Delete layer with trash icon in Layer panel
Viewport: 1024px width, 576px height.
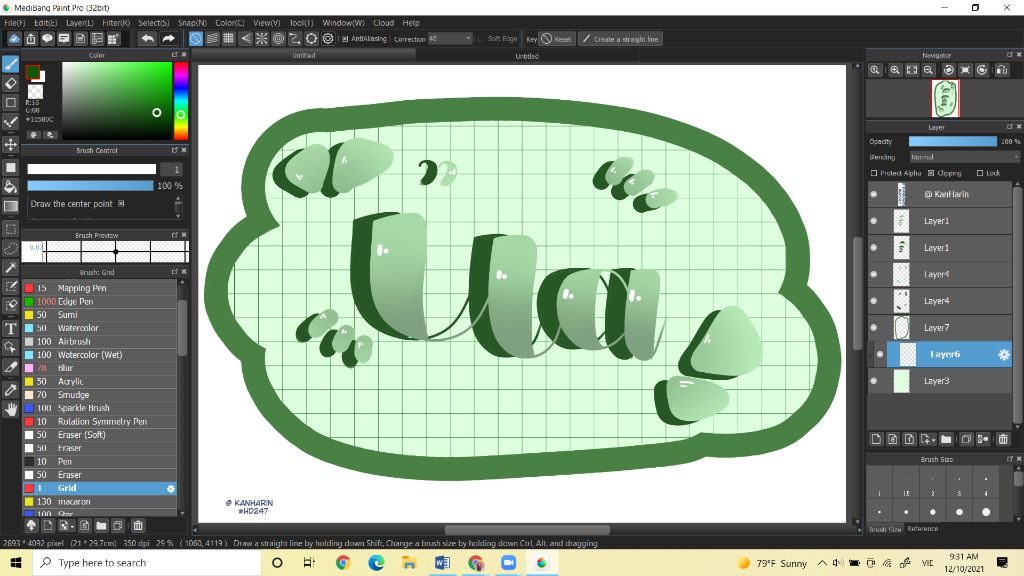tap(1003, 439)
